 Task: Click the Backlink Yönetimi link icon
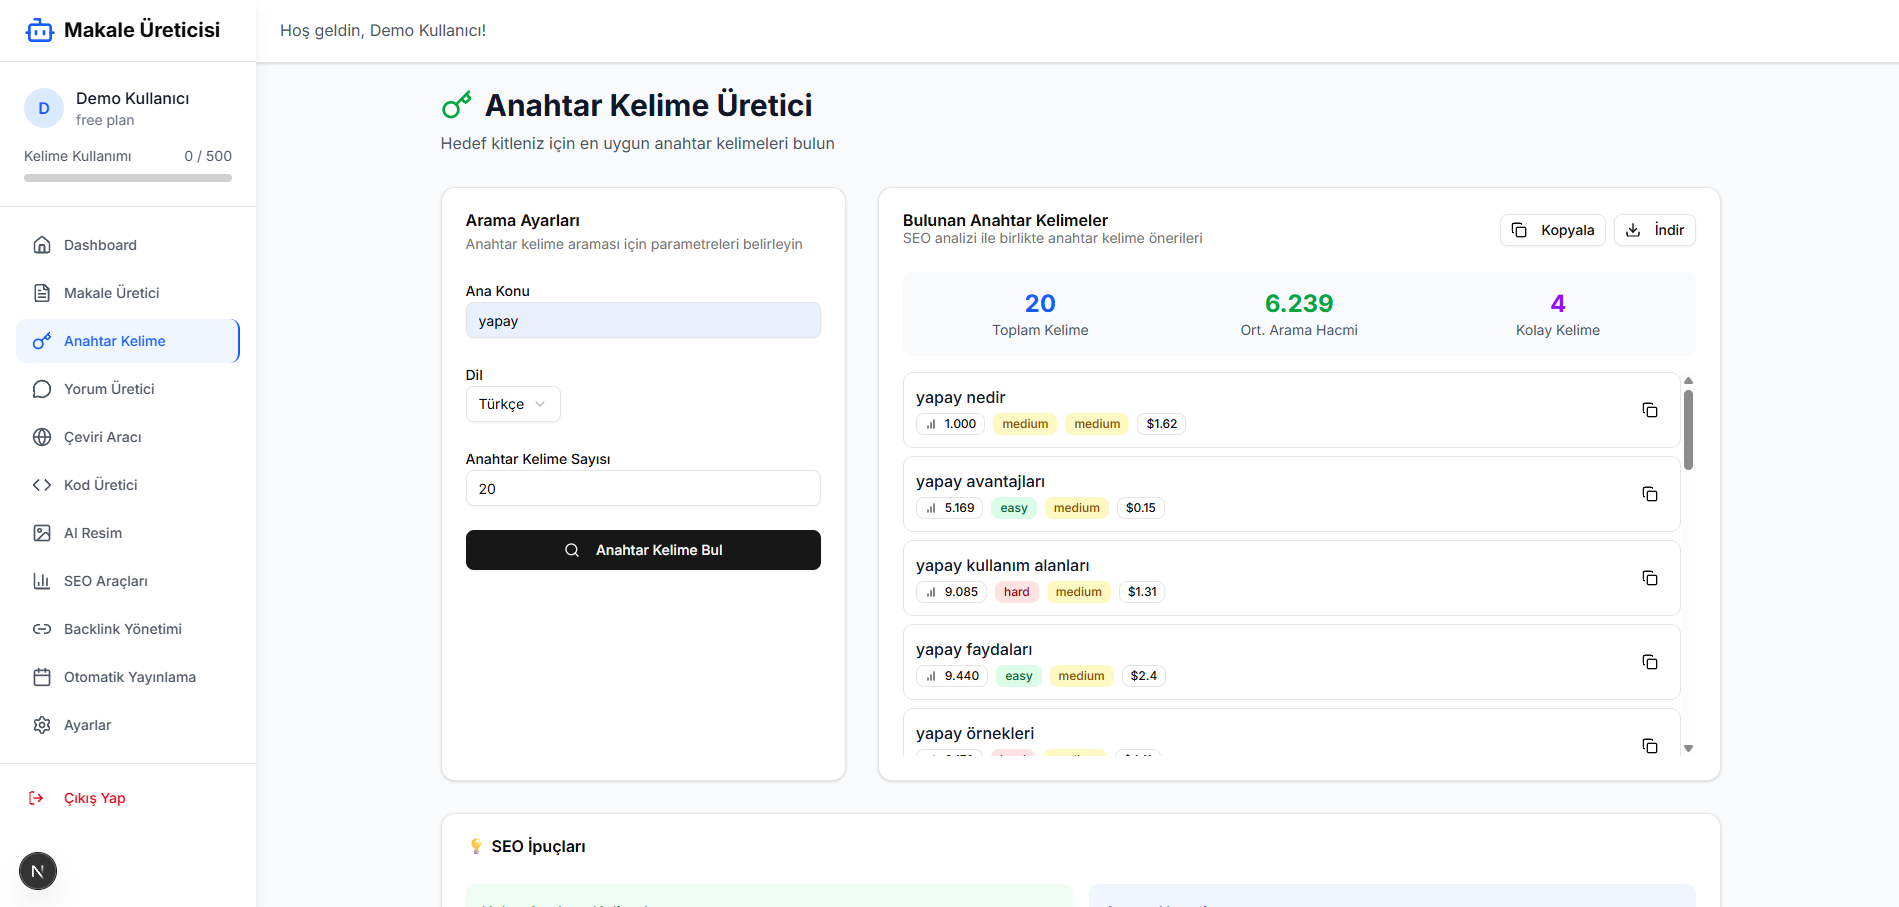coord(42,629)
